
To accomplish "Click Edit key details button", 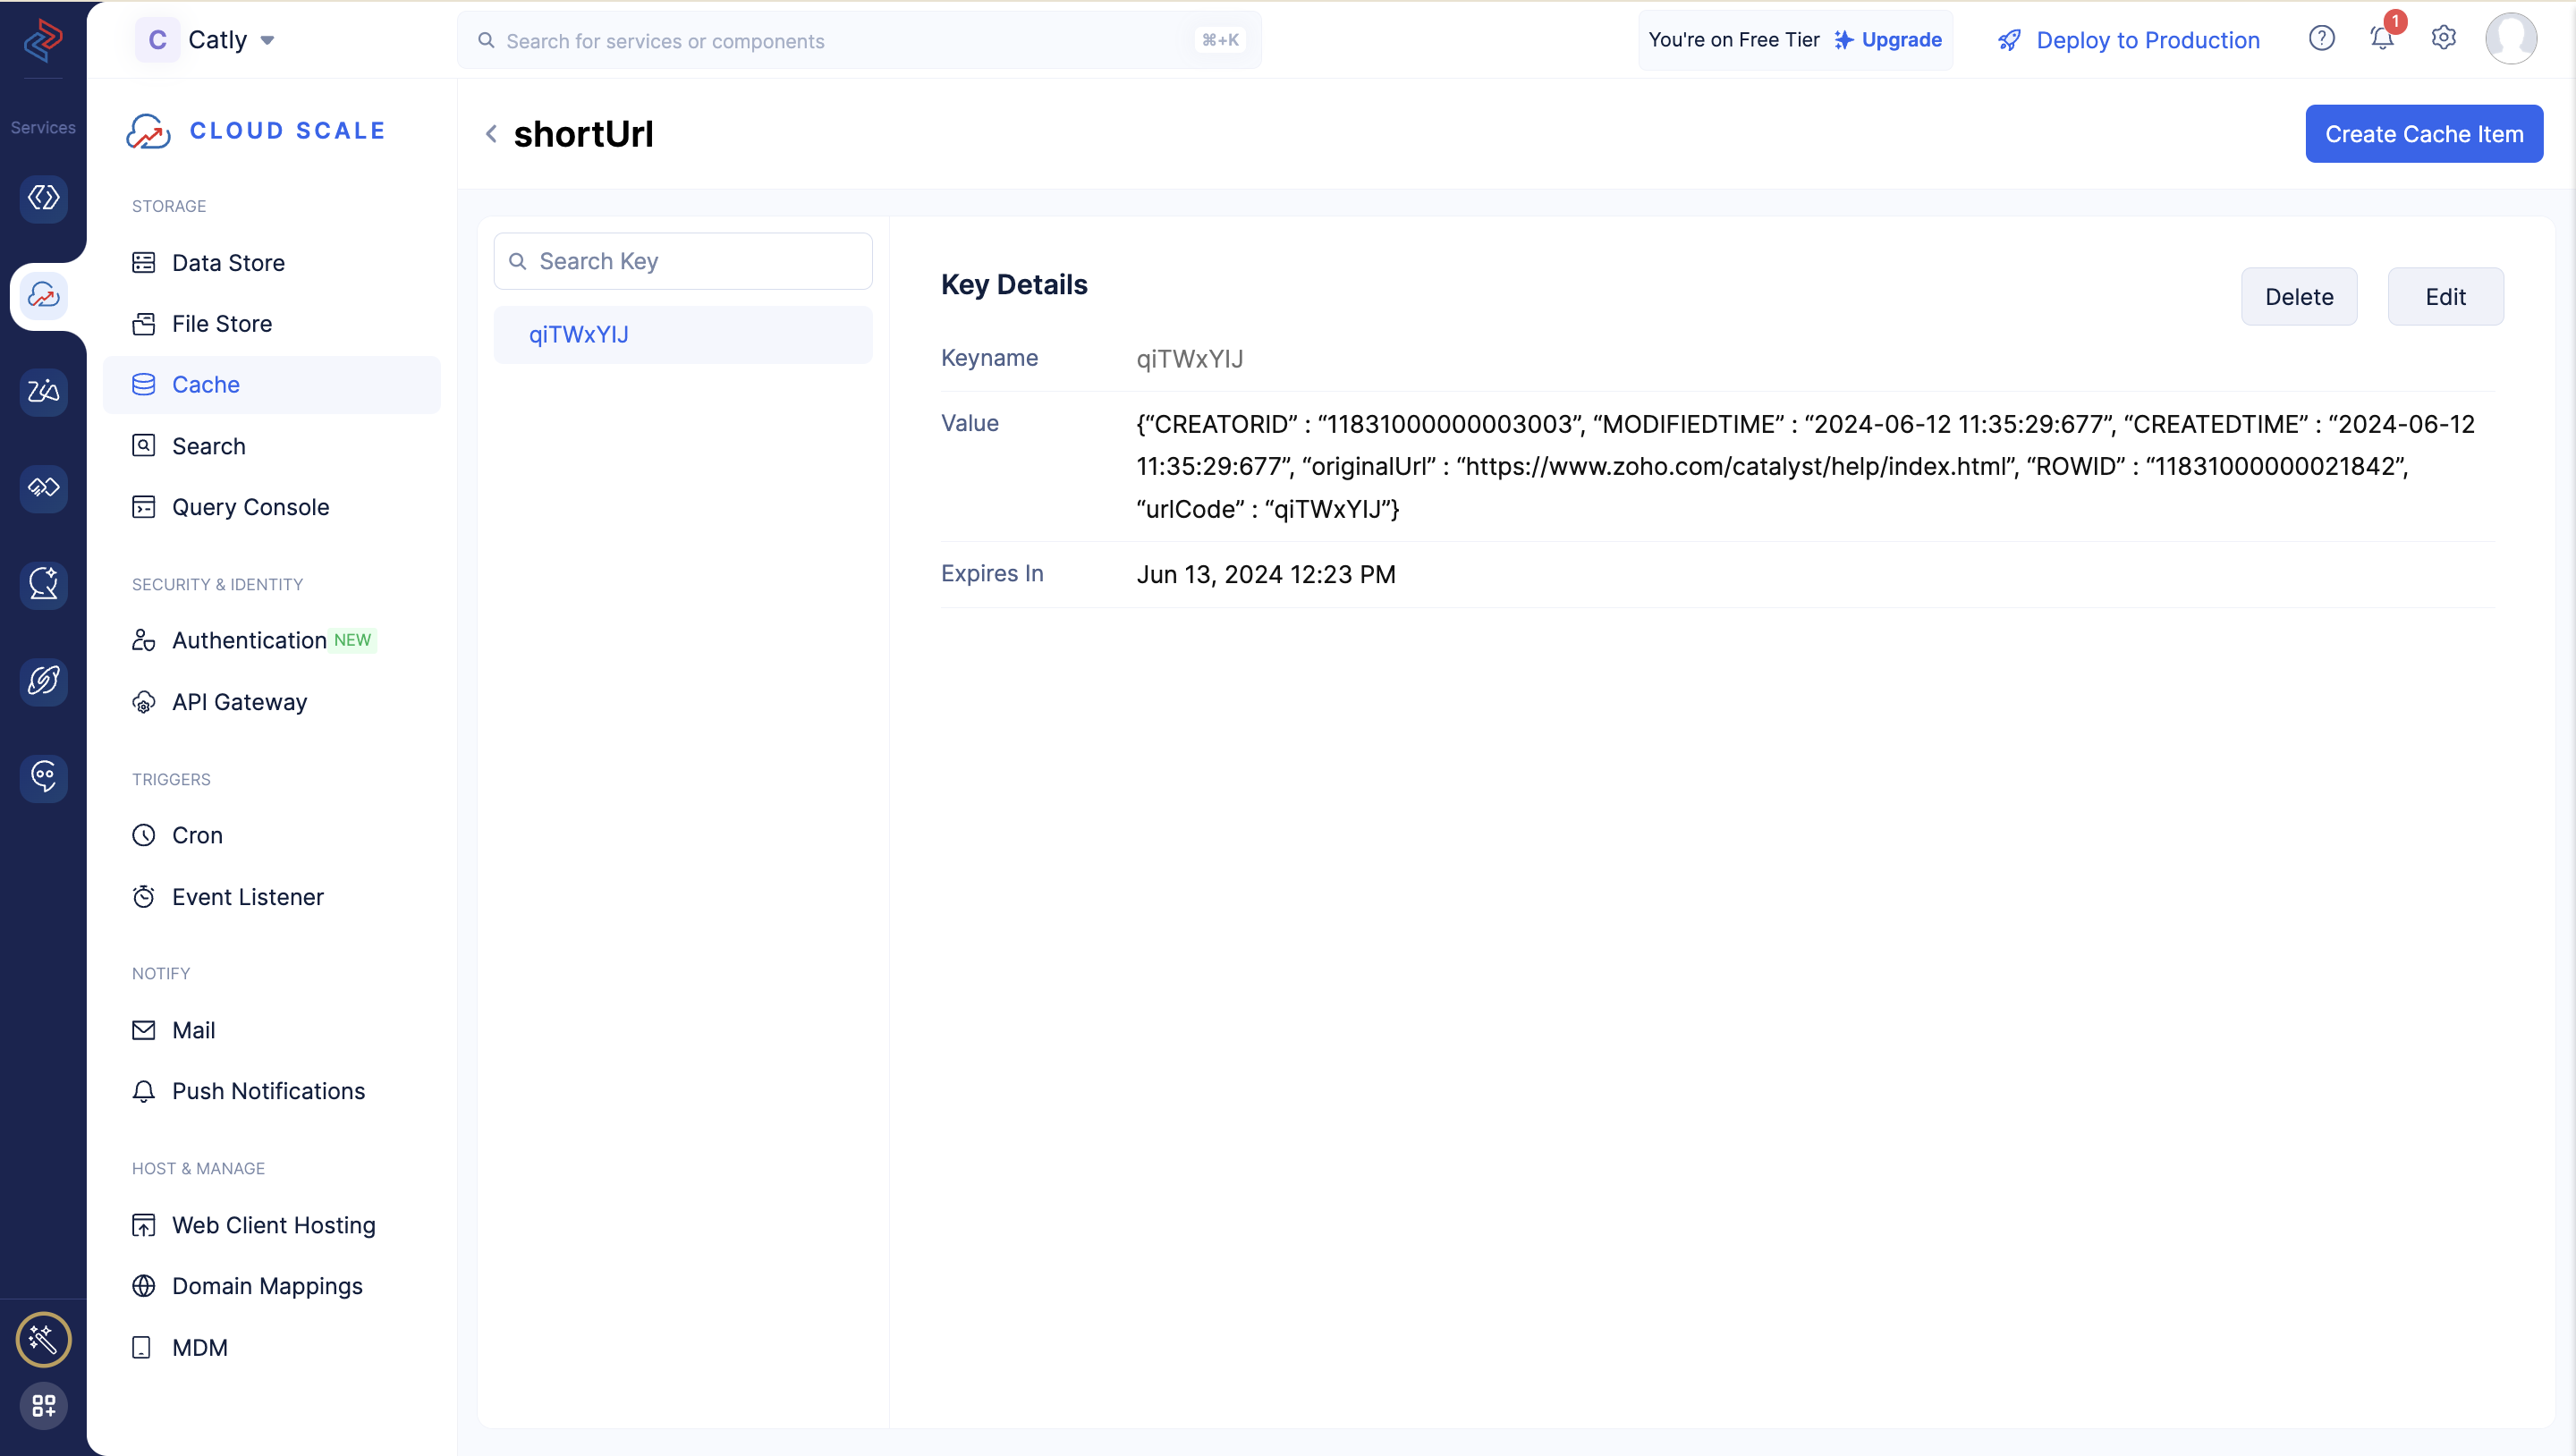I will 2445,295.
